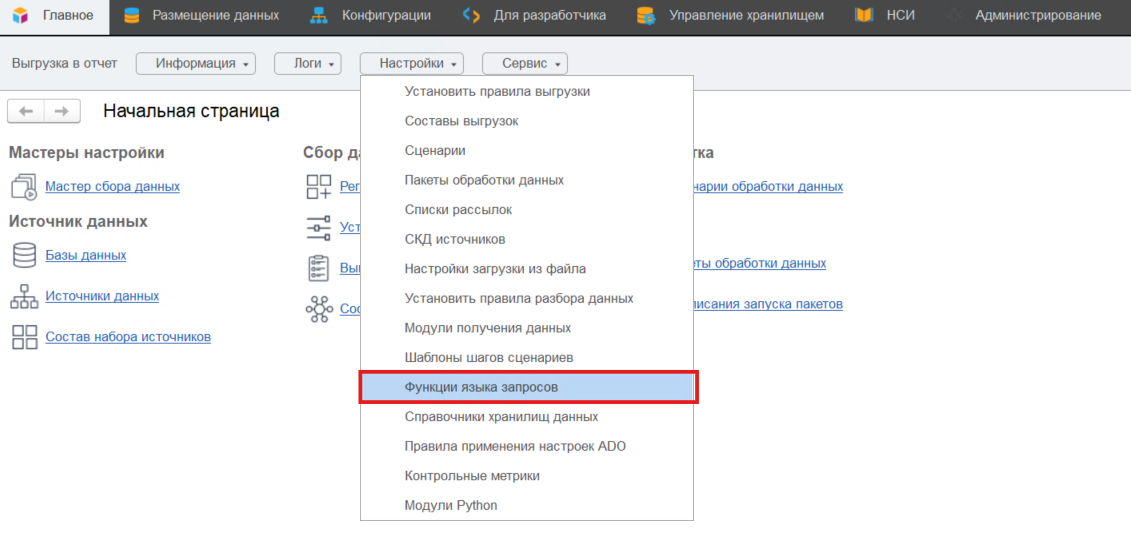Select Контрольные метрики in Настройки menu
The height and width of the screenshot is (538, 1131).
point(472,476)
